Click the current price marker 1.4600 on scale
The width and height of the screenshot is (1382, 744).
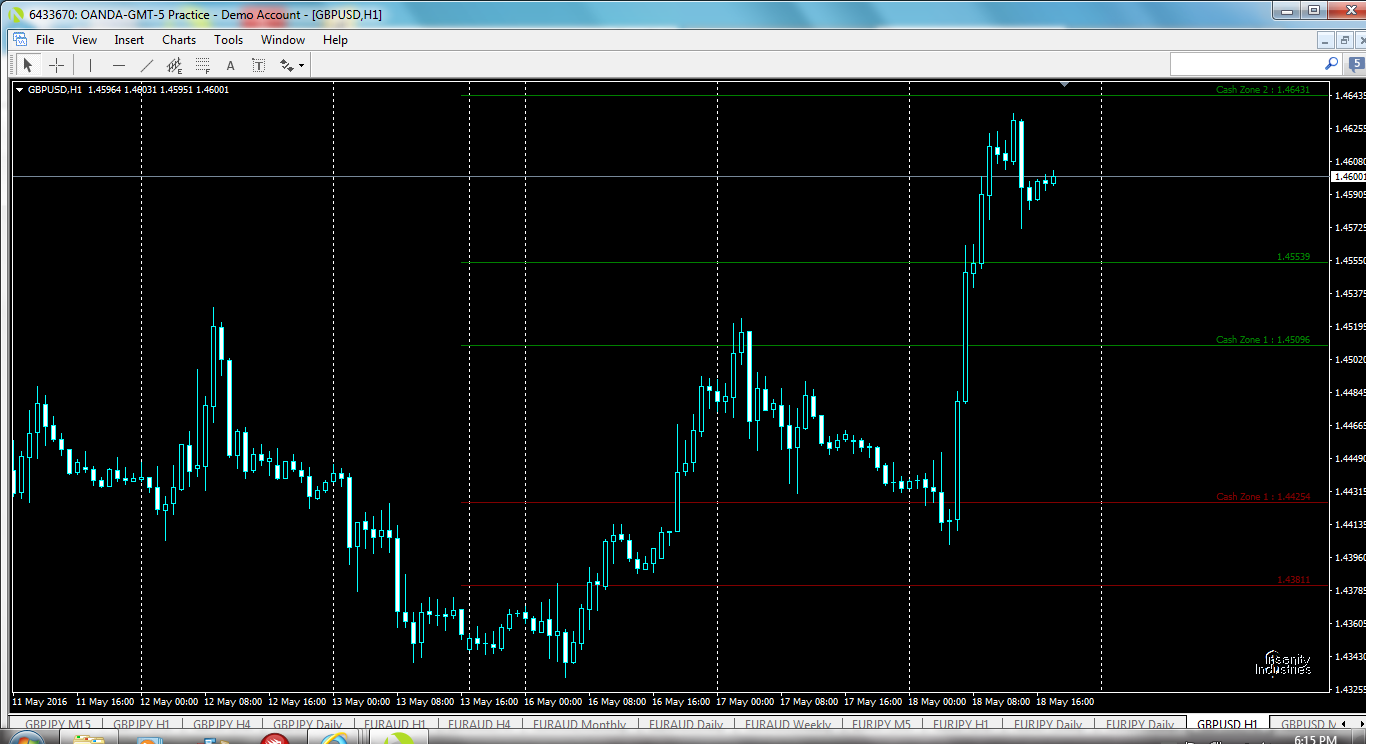point(1346,176)
